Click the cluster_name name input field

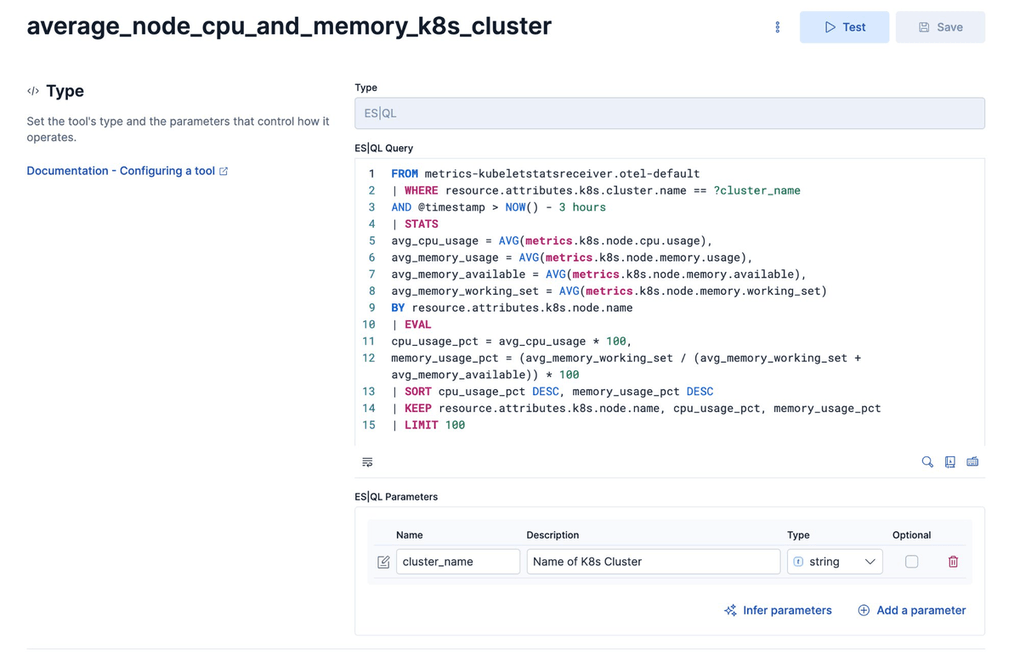(x=457, y=561)
